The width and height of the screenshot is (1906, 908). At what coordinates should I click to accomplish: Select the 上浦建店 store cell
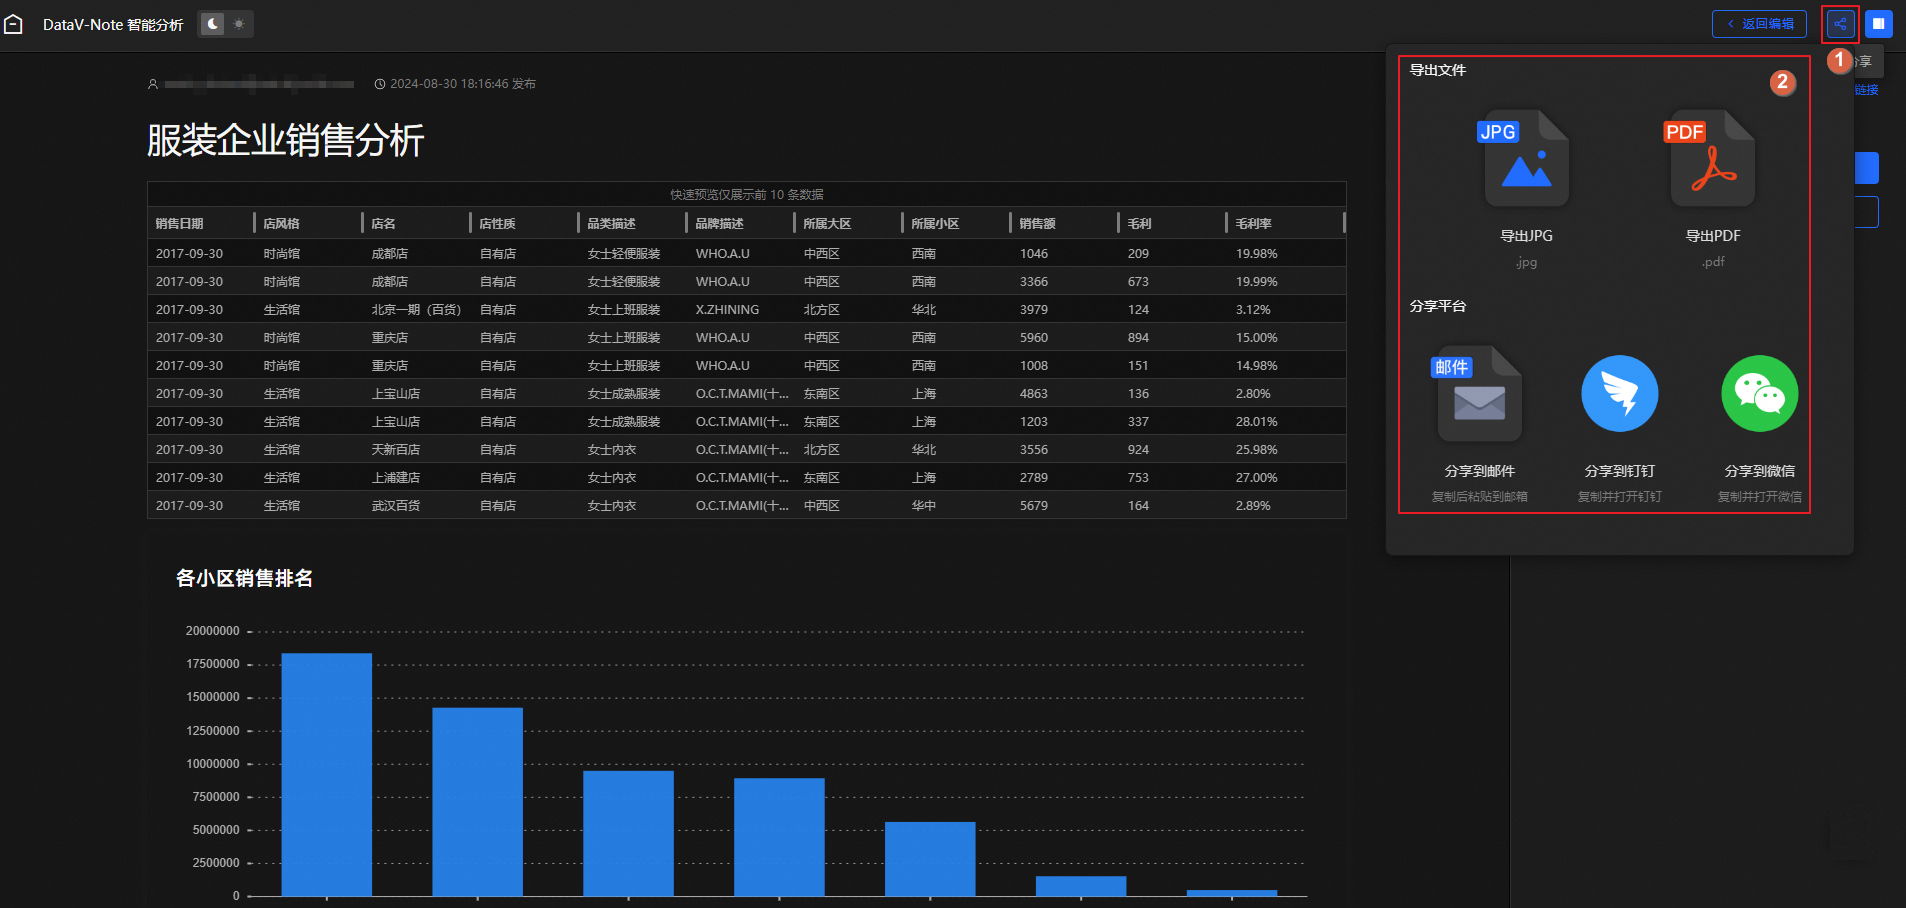point(396,478)
